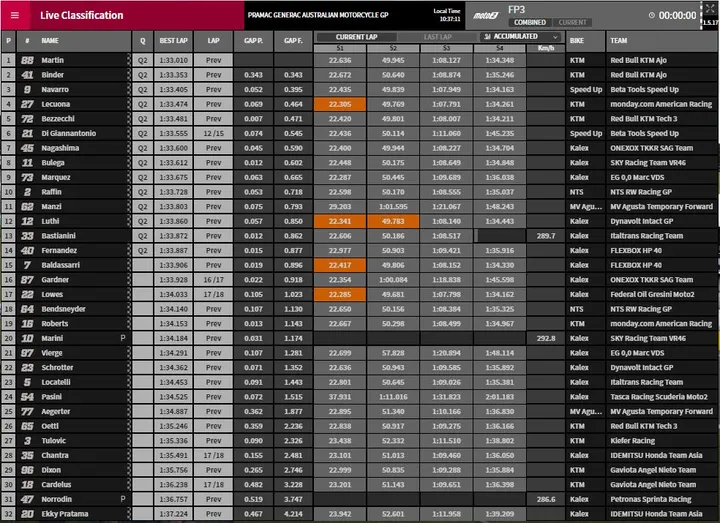Open Luthi's row options dots
Viewport: 720px width, 523px height.
click(x=129, y=221)
